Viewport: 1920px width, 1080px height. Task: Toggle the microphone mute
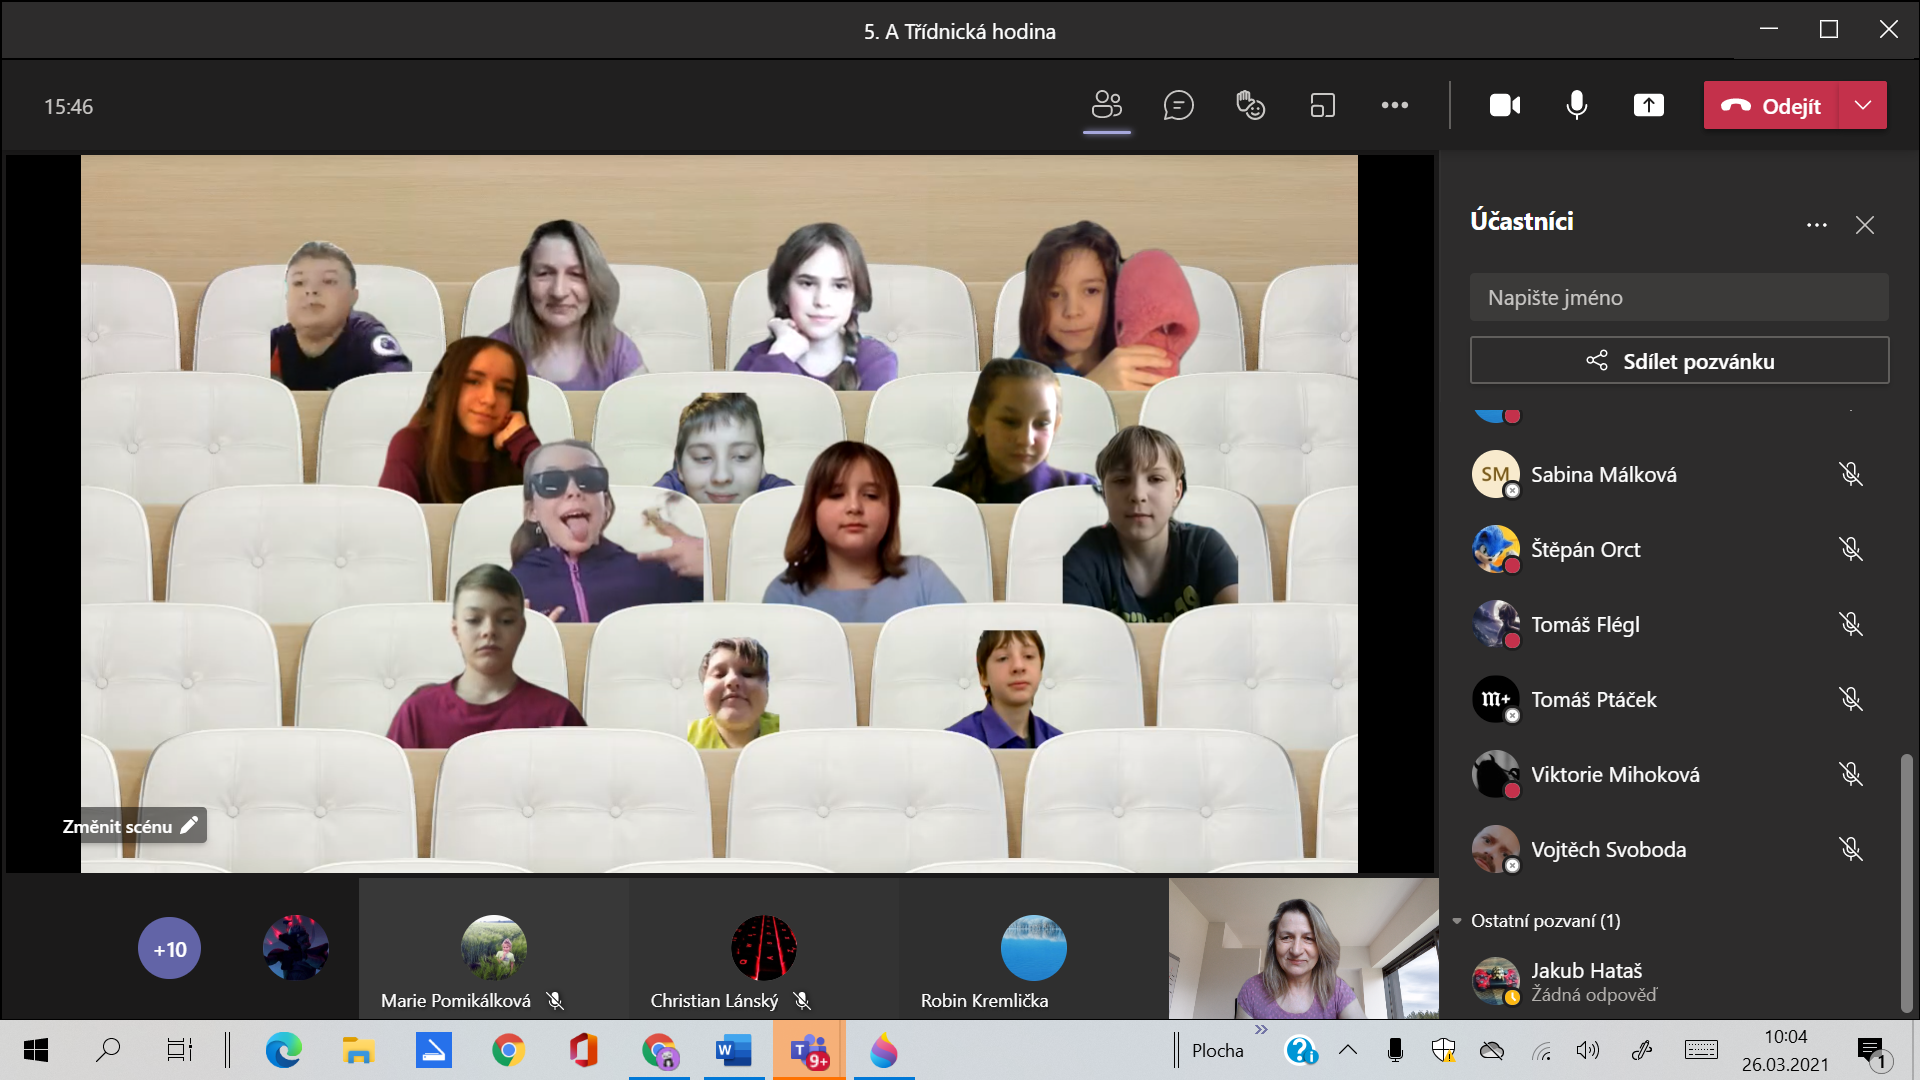pos(1576,105)
